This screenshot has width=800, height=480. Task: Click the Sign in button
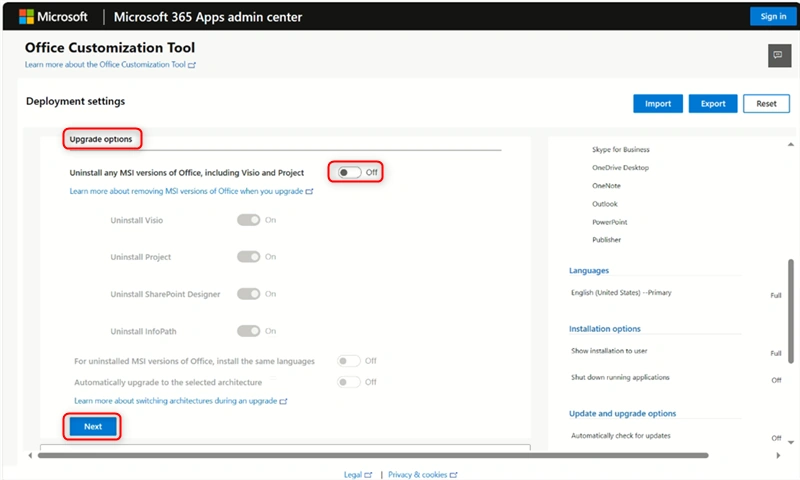click(773, 16)
